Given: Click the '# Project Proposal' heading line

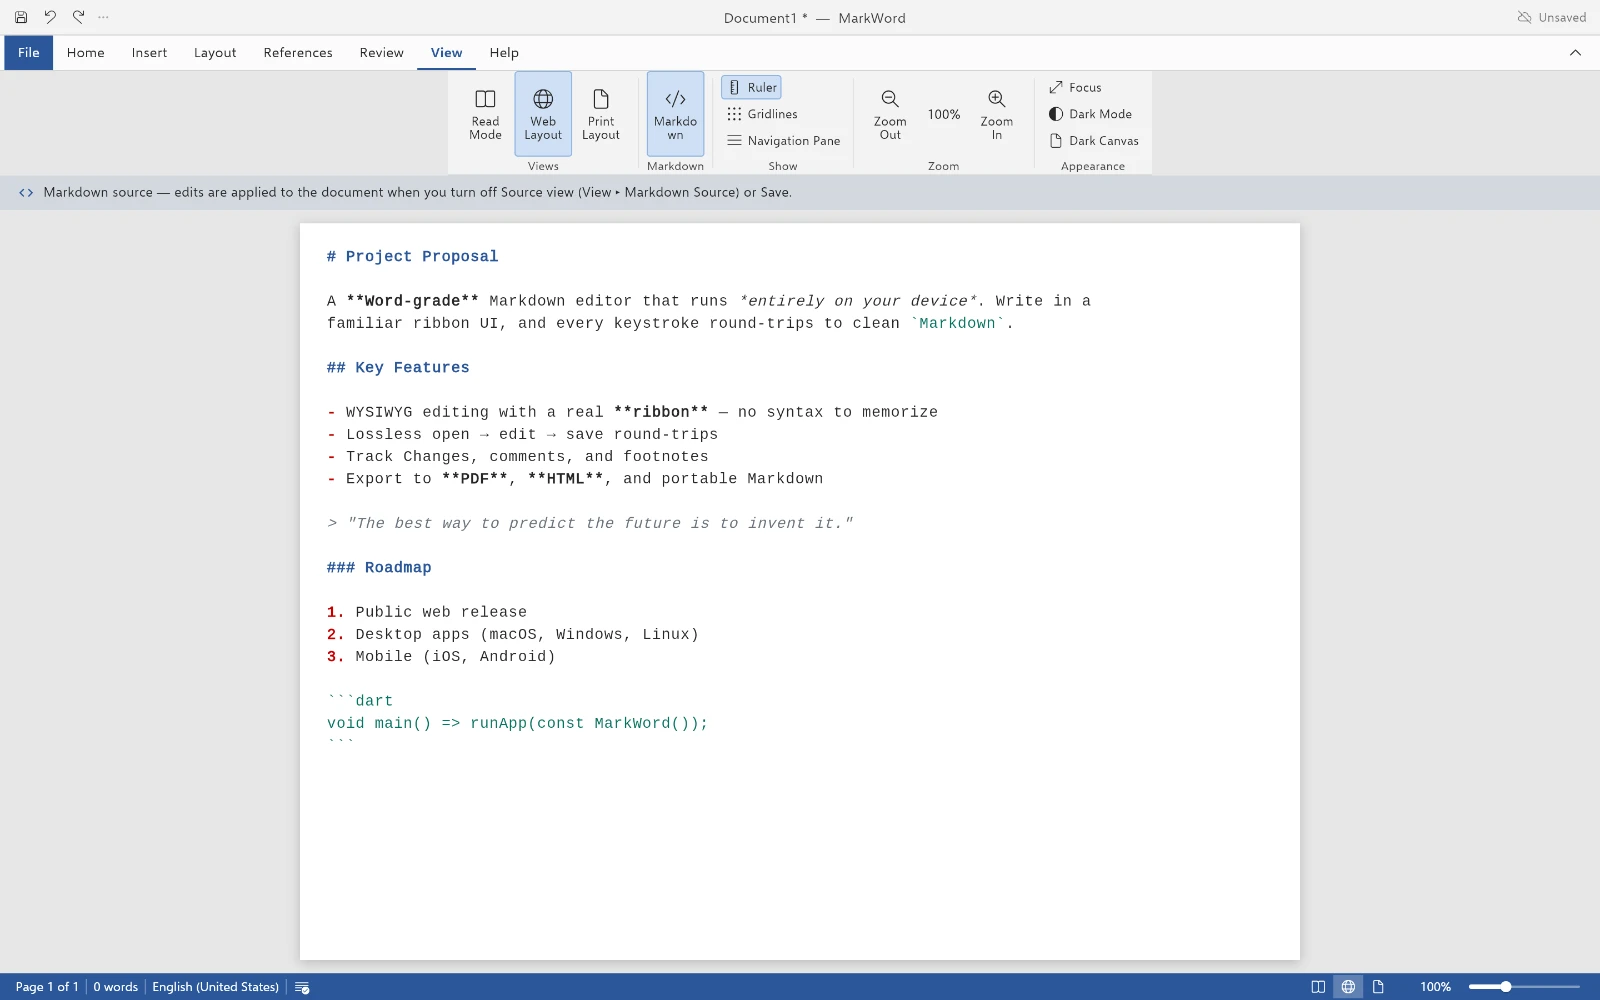Looking at the screenshot, I should click(x=412, y=257).
